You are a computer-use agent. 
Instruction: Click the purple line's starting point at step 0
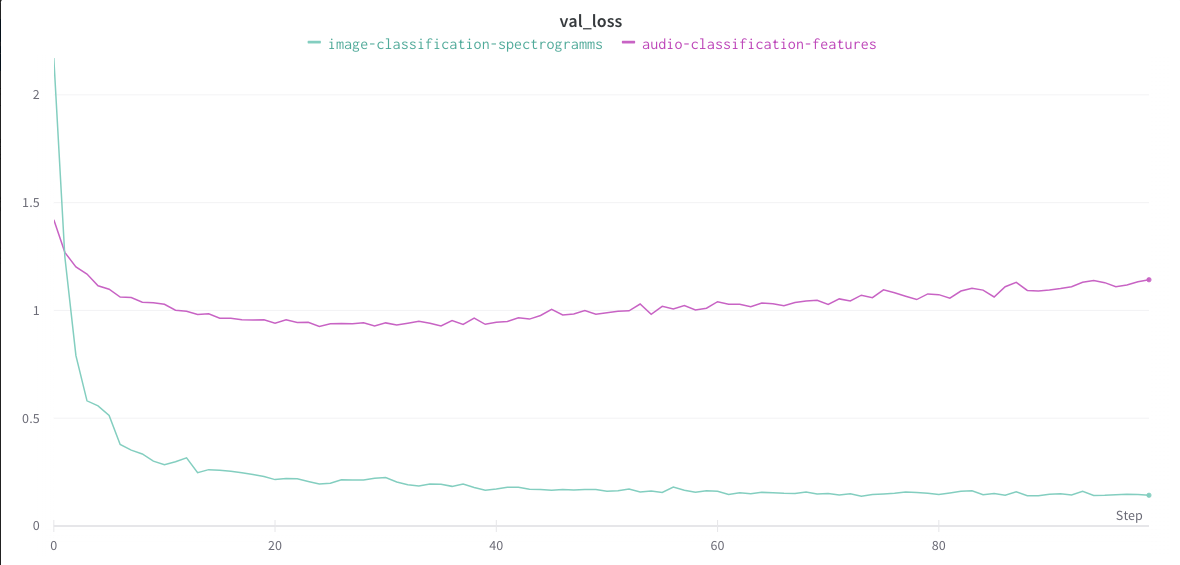[x=54, y=220]
